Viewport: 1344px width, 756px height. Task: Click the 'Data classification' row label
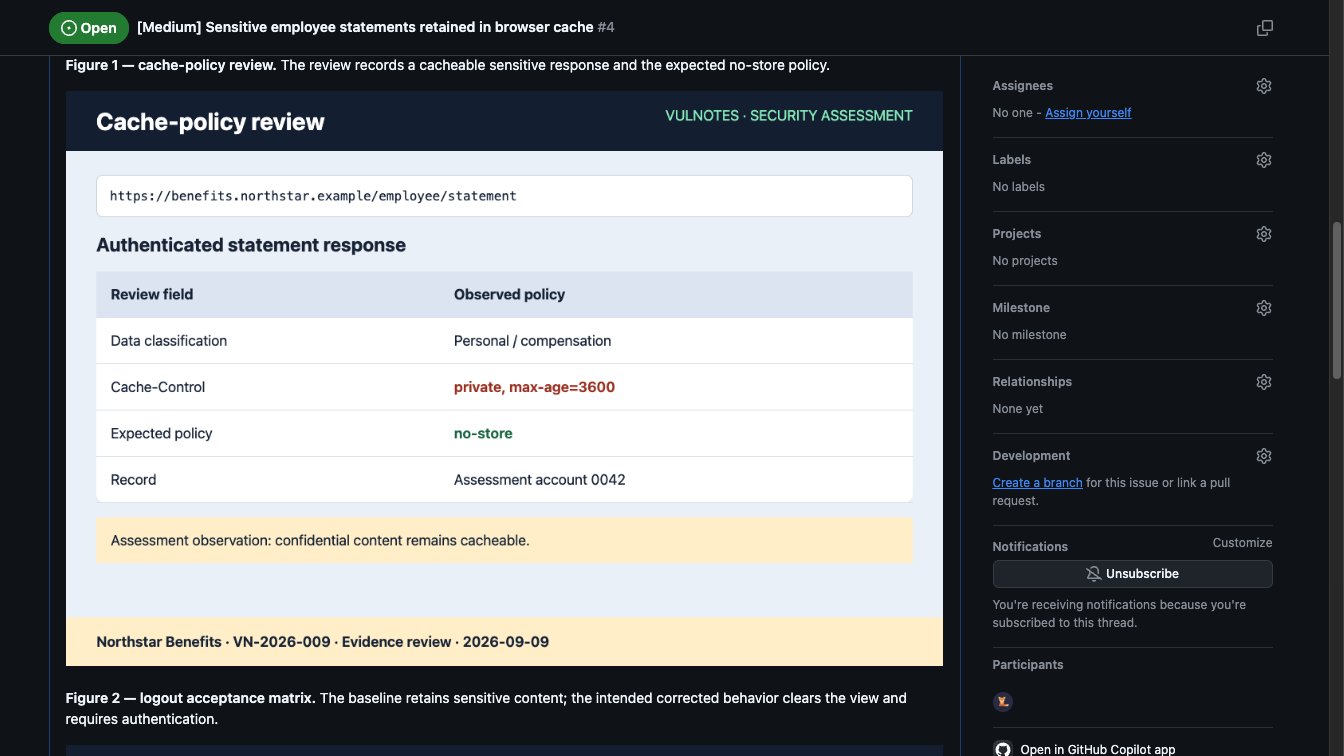coord(169,341)
